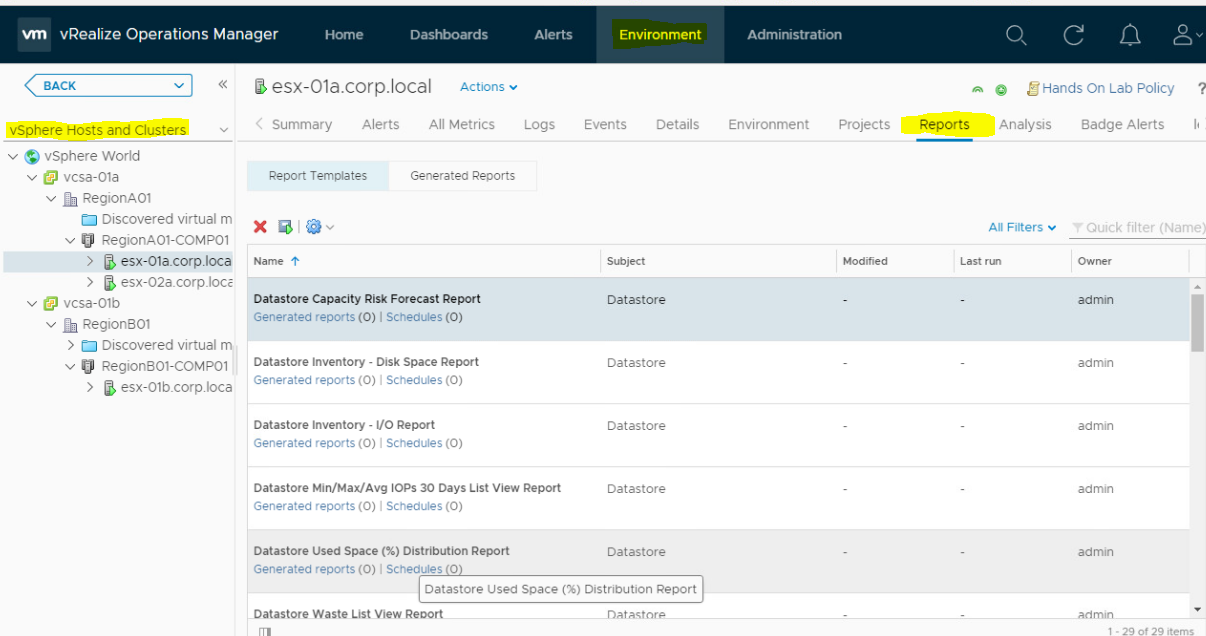Click the vSphere World globe icon
The width and height of the screenshot is (1206, 636).
pyautogui.click(x=32, y=156)
